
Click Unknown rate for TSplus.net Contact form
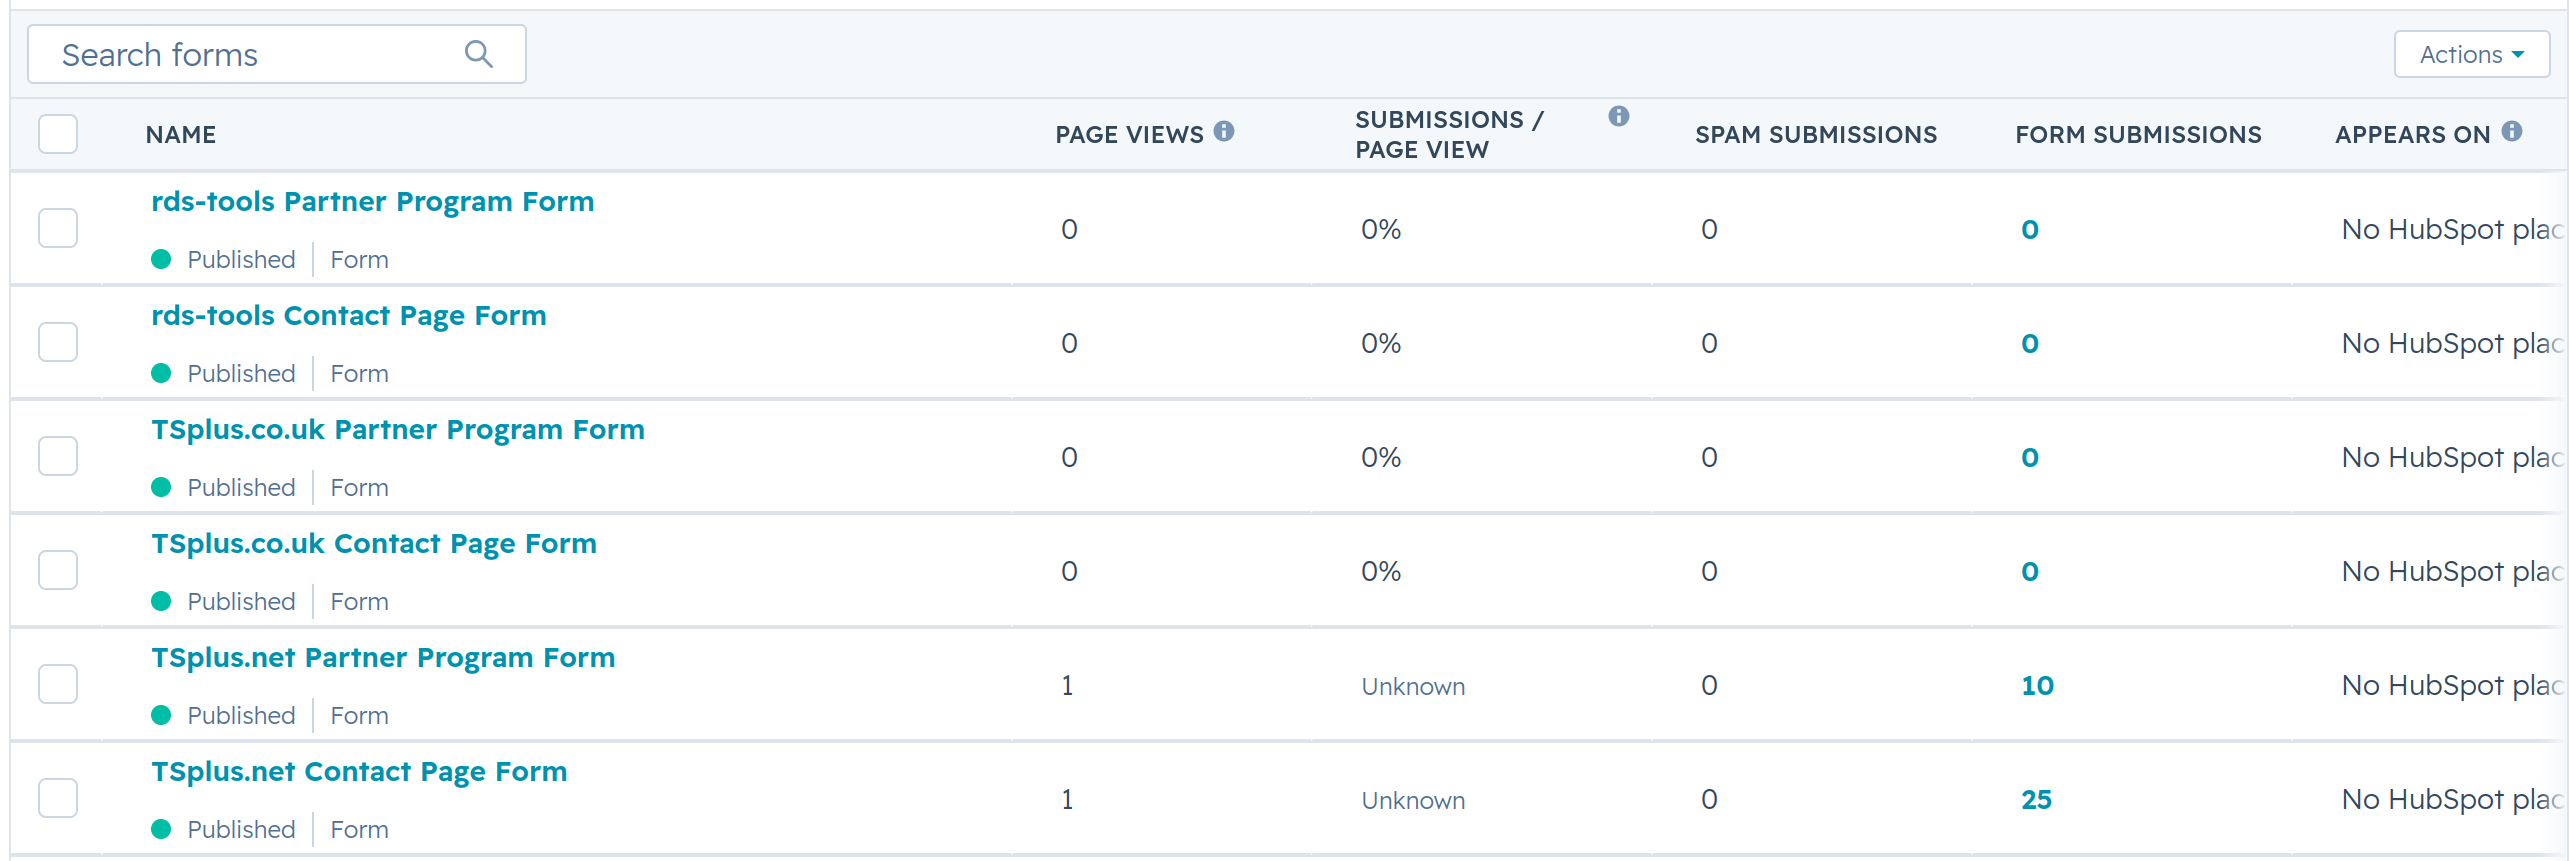(x=1413, y=801)
